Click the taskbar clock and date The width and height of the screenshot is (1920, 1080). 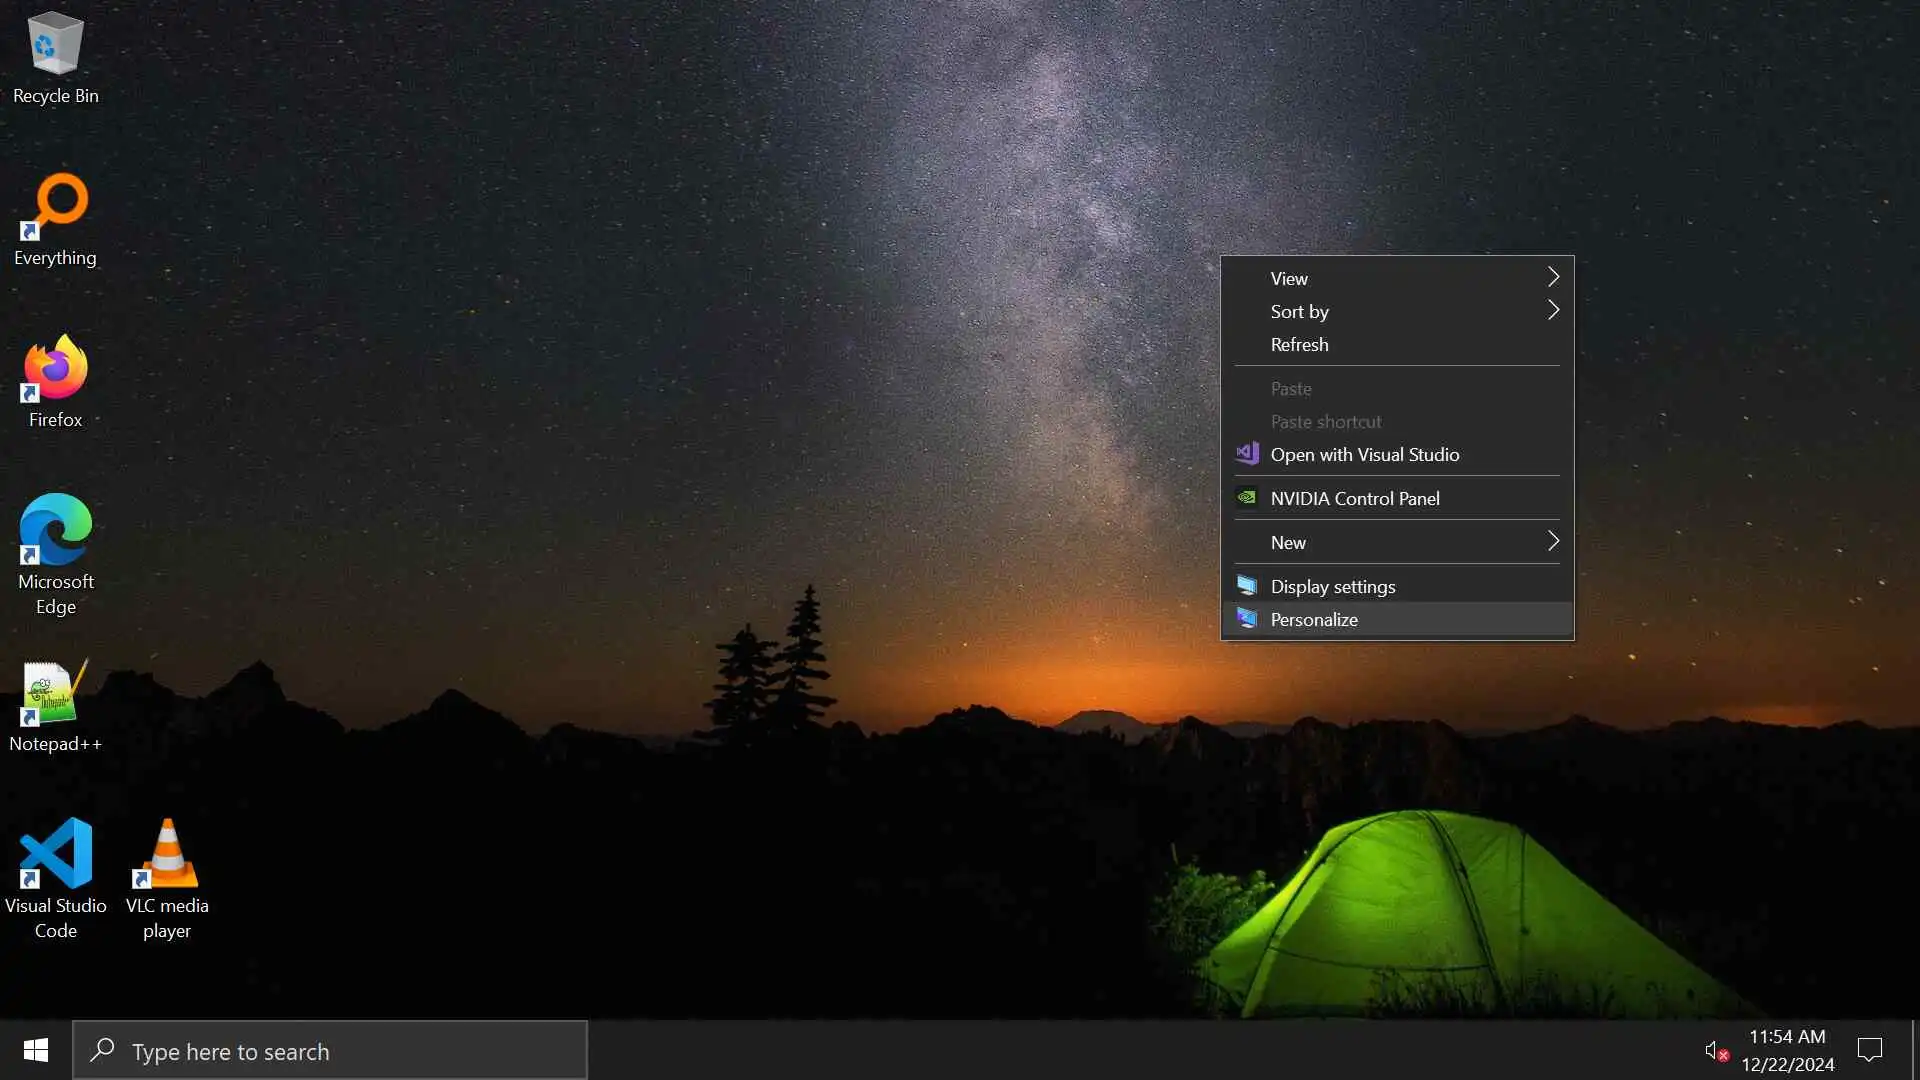(x=1787, y=1051)
